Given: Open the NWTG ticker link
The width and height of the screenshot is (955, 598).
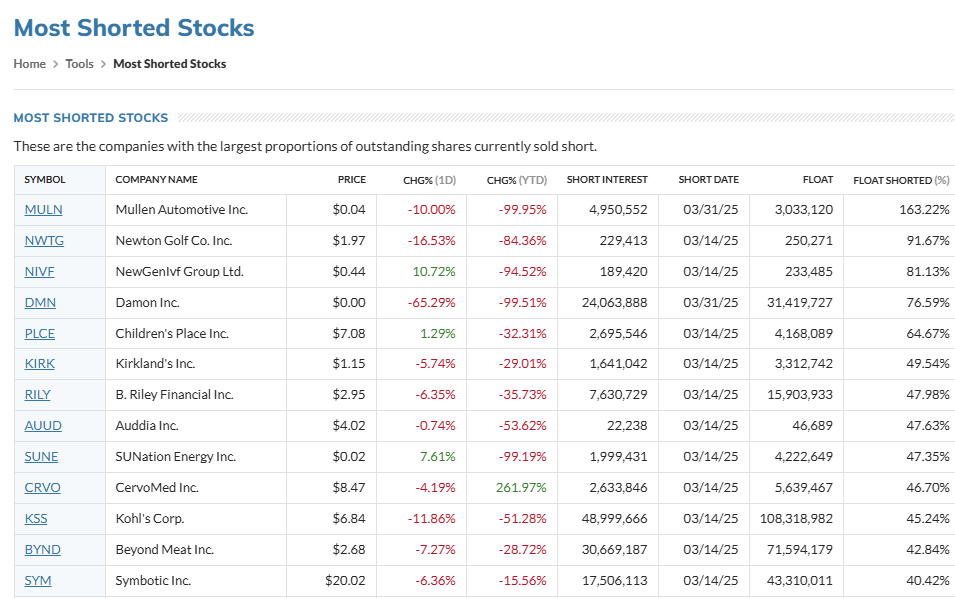Looking at the screenshot, I should (x=44, y=241).
